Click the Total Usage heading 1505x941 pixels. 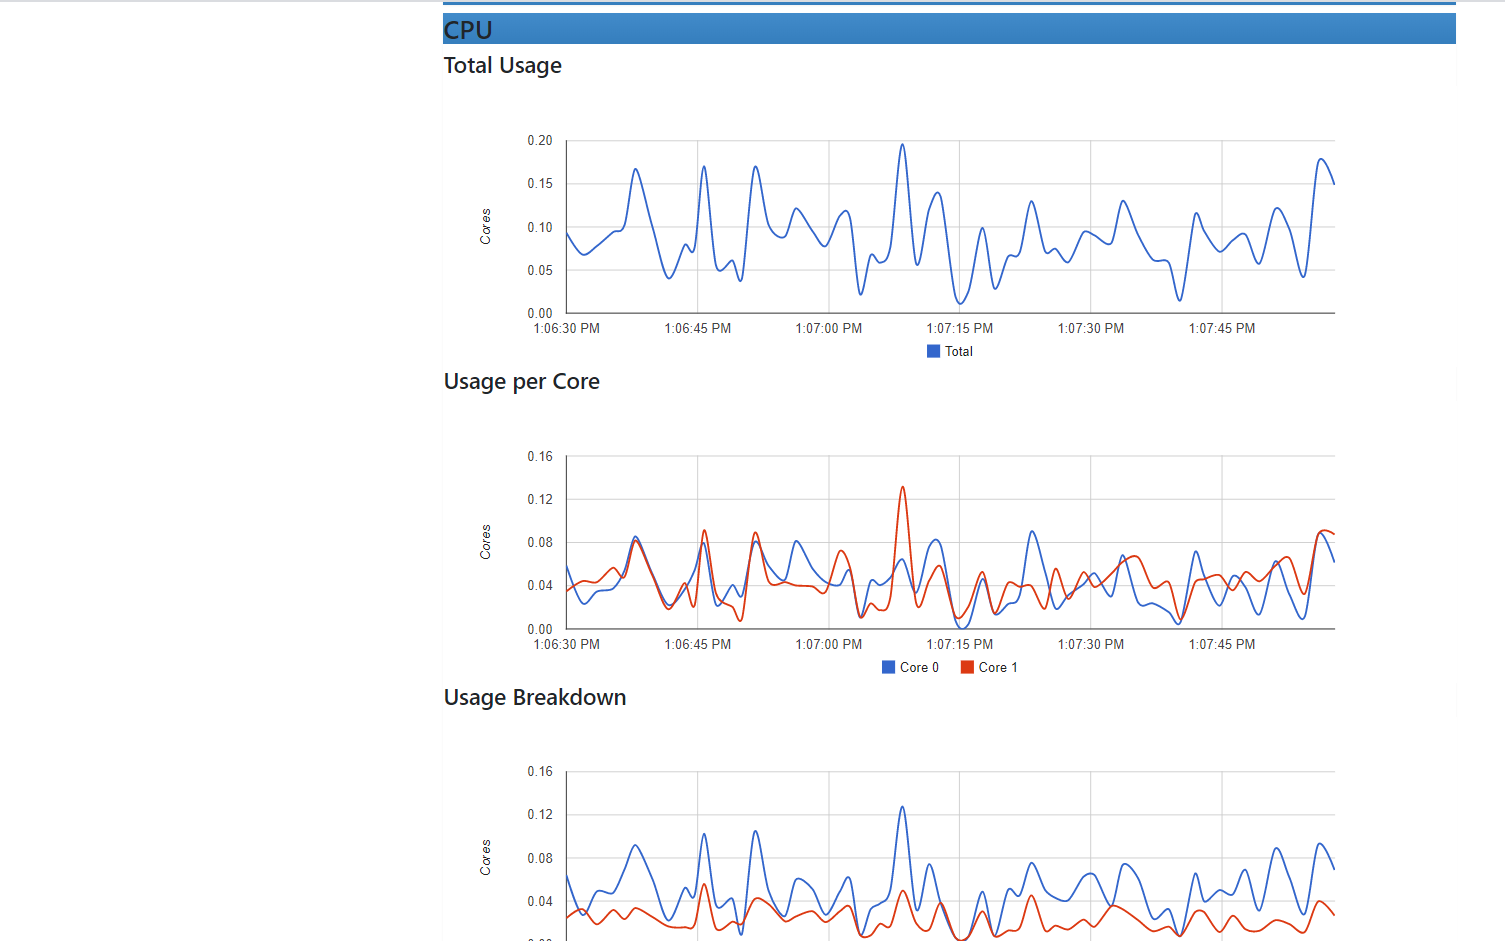(x=502, y=65)
